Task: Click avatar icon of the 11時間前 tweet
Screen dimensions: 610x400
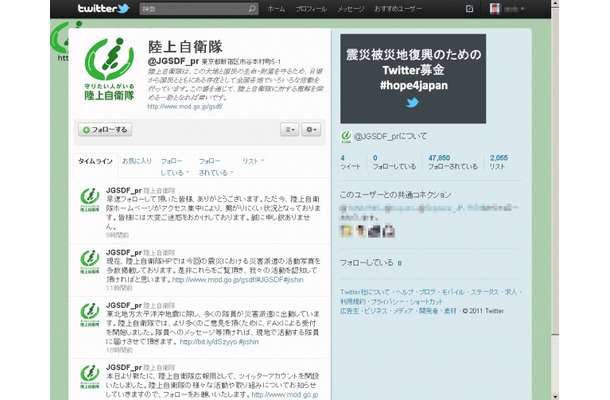Action: tap(90, 262)
